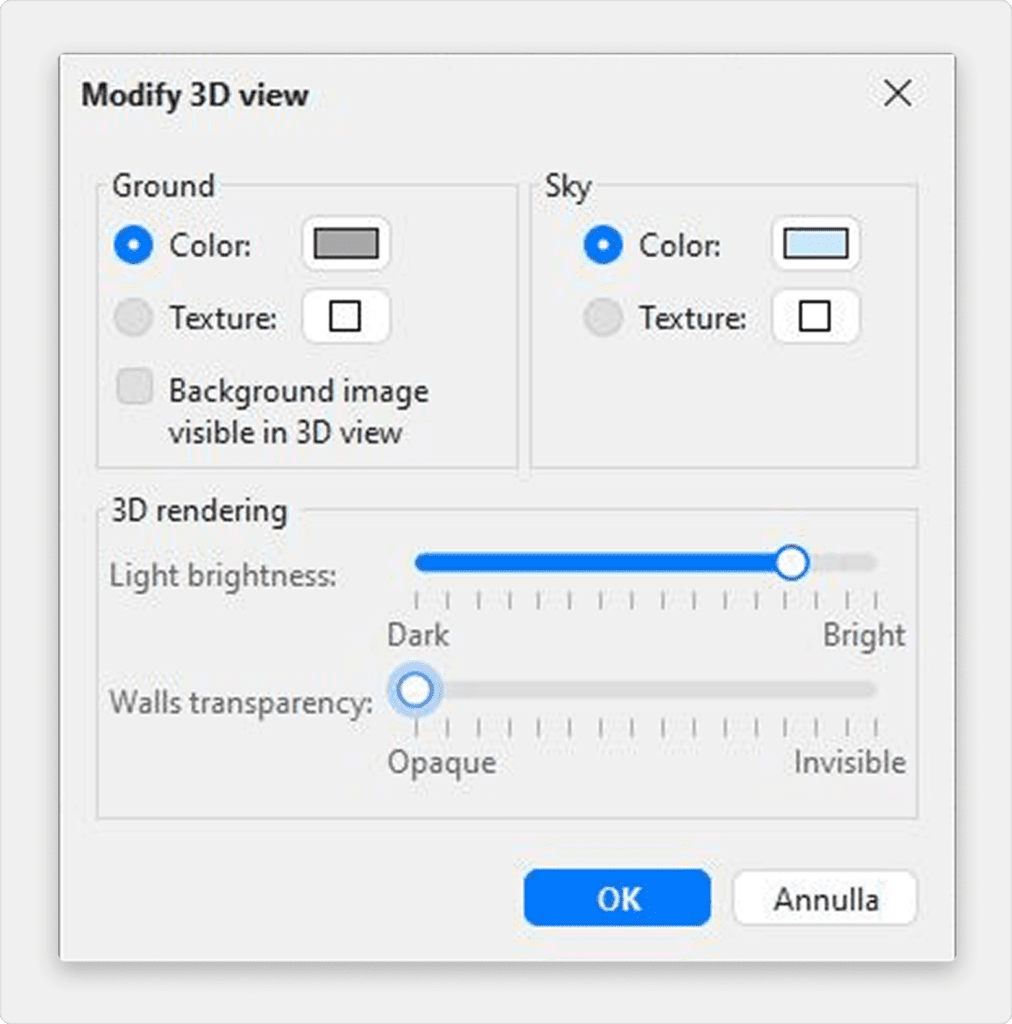Click the Sky color swatch button
This screenshot has height=1024, width=1012.
point(815,244)
